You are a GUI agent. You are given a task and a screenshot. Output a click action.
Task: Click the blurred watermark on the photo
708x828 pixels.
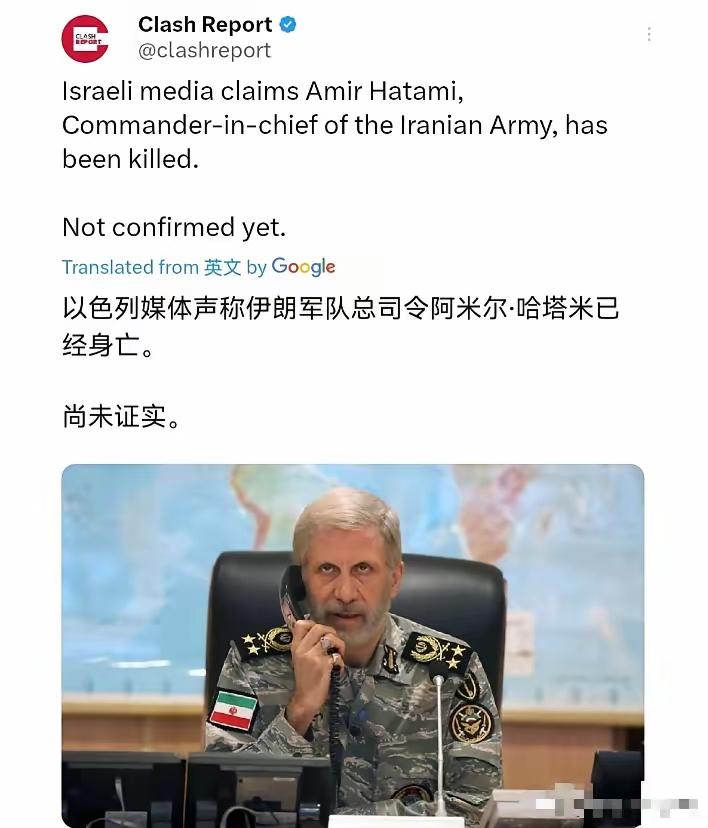pos(617,804)
